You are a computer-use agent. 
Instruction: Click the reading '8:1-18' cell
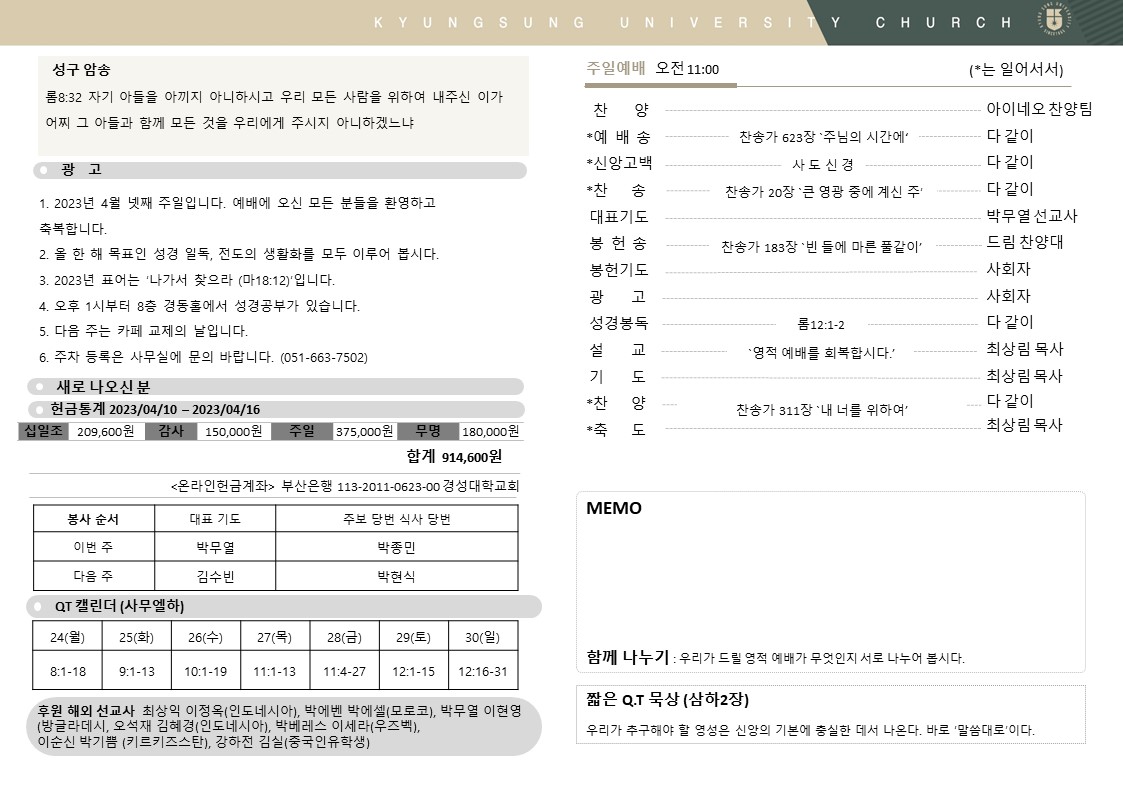[67, 672]
